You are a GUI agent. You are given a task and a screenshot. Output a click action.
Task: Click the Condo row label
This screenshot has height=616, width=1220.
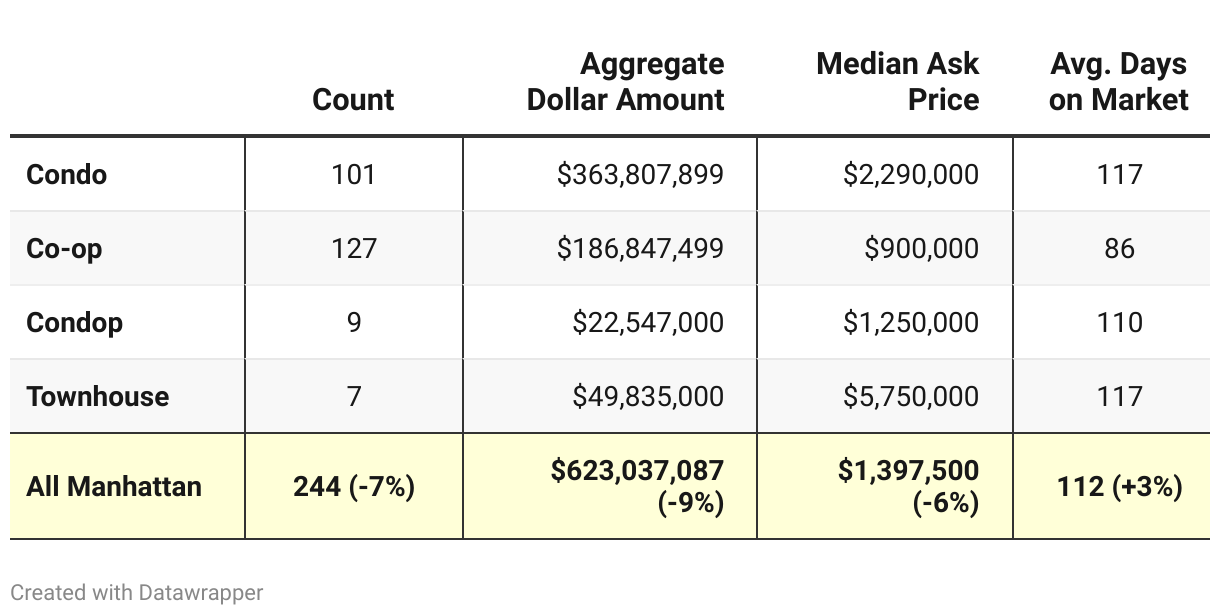click(67, 174)
